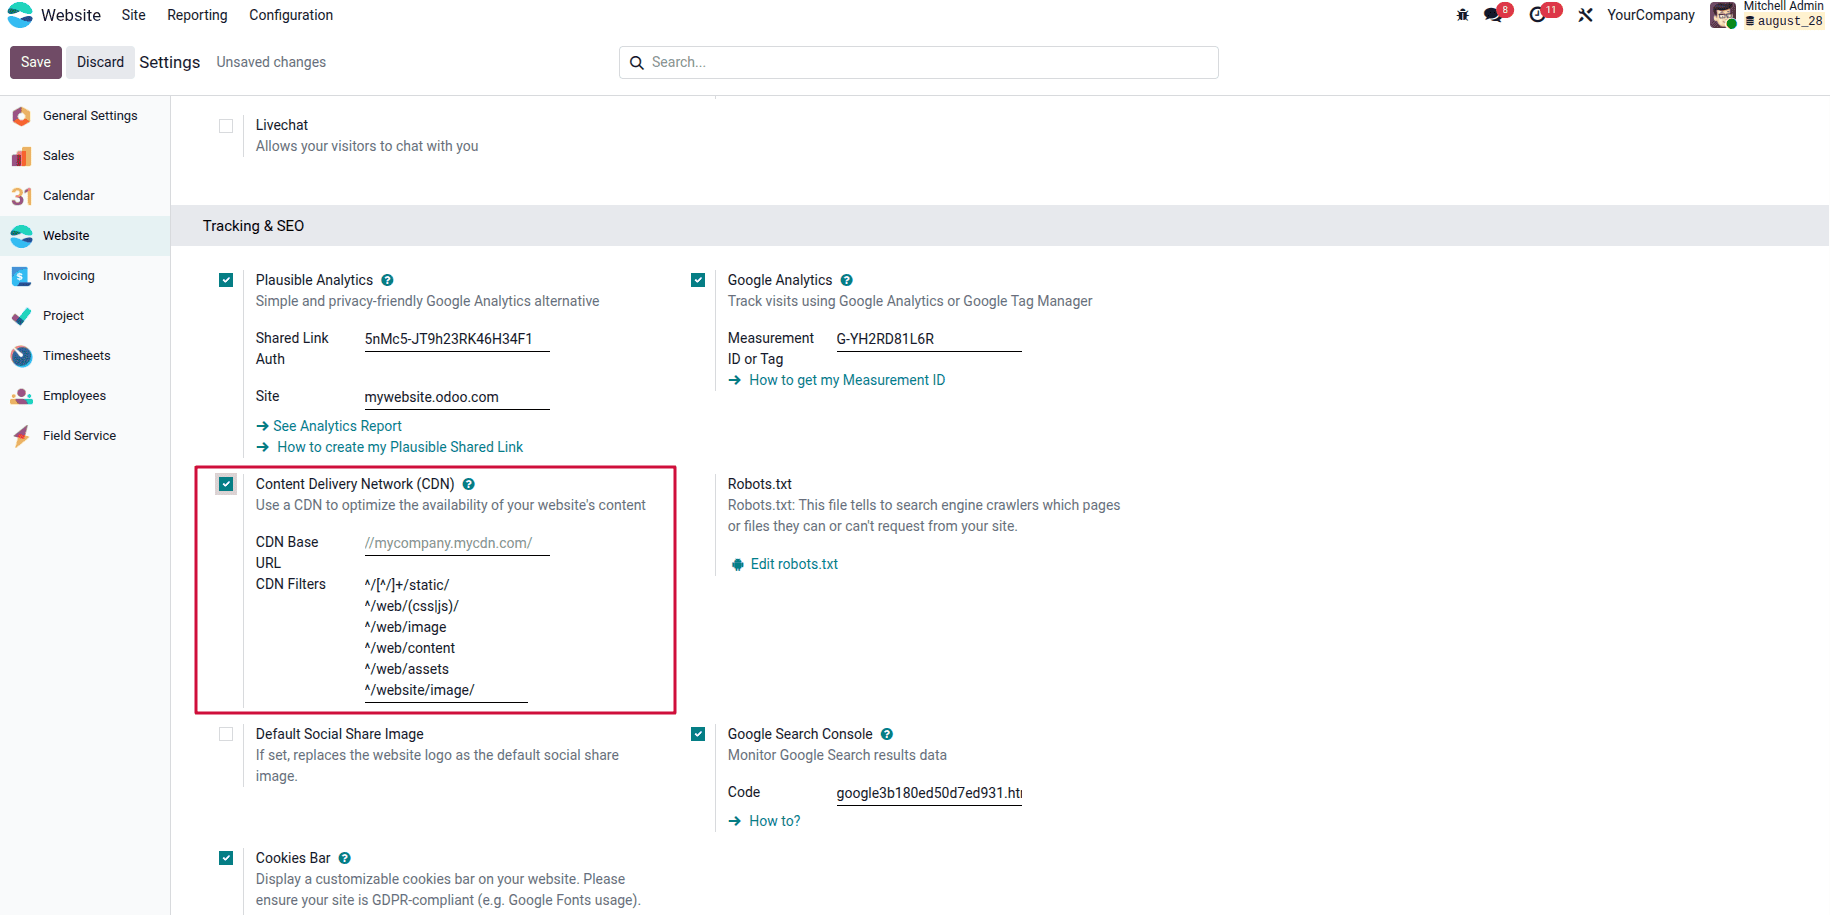This screenshot has width=1830, height=915.
Task: Click the Employees sidebar icon
Action: click(x=21, y=396)
